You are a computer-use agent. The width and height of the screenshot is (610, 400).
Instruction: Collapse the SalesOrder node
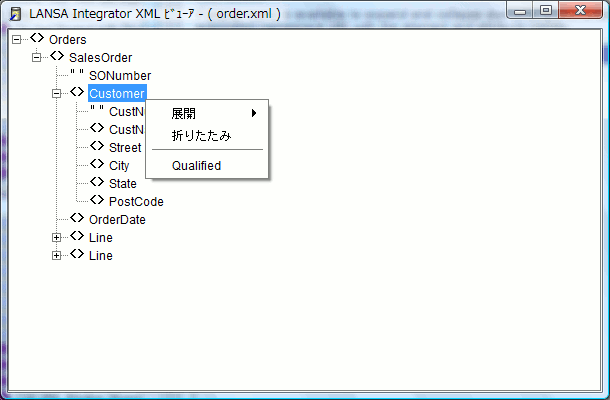coord(37,58)
